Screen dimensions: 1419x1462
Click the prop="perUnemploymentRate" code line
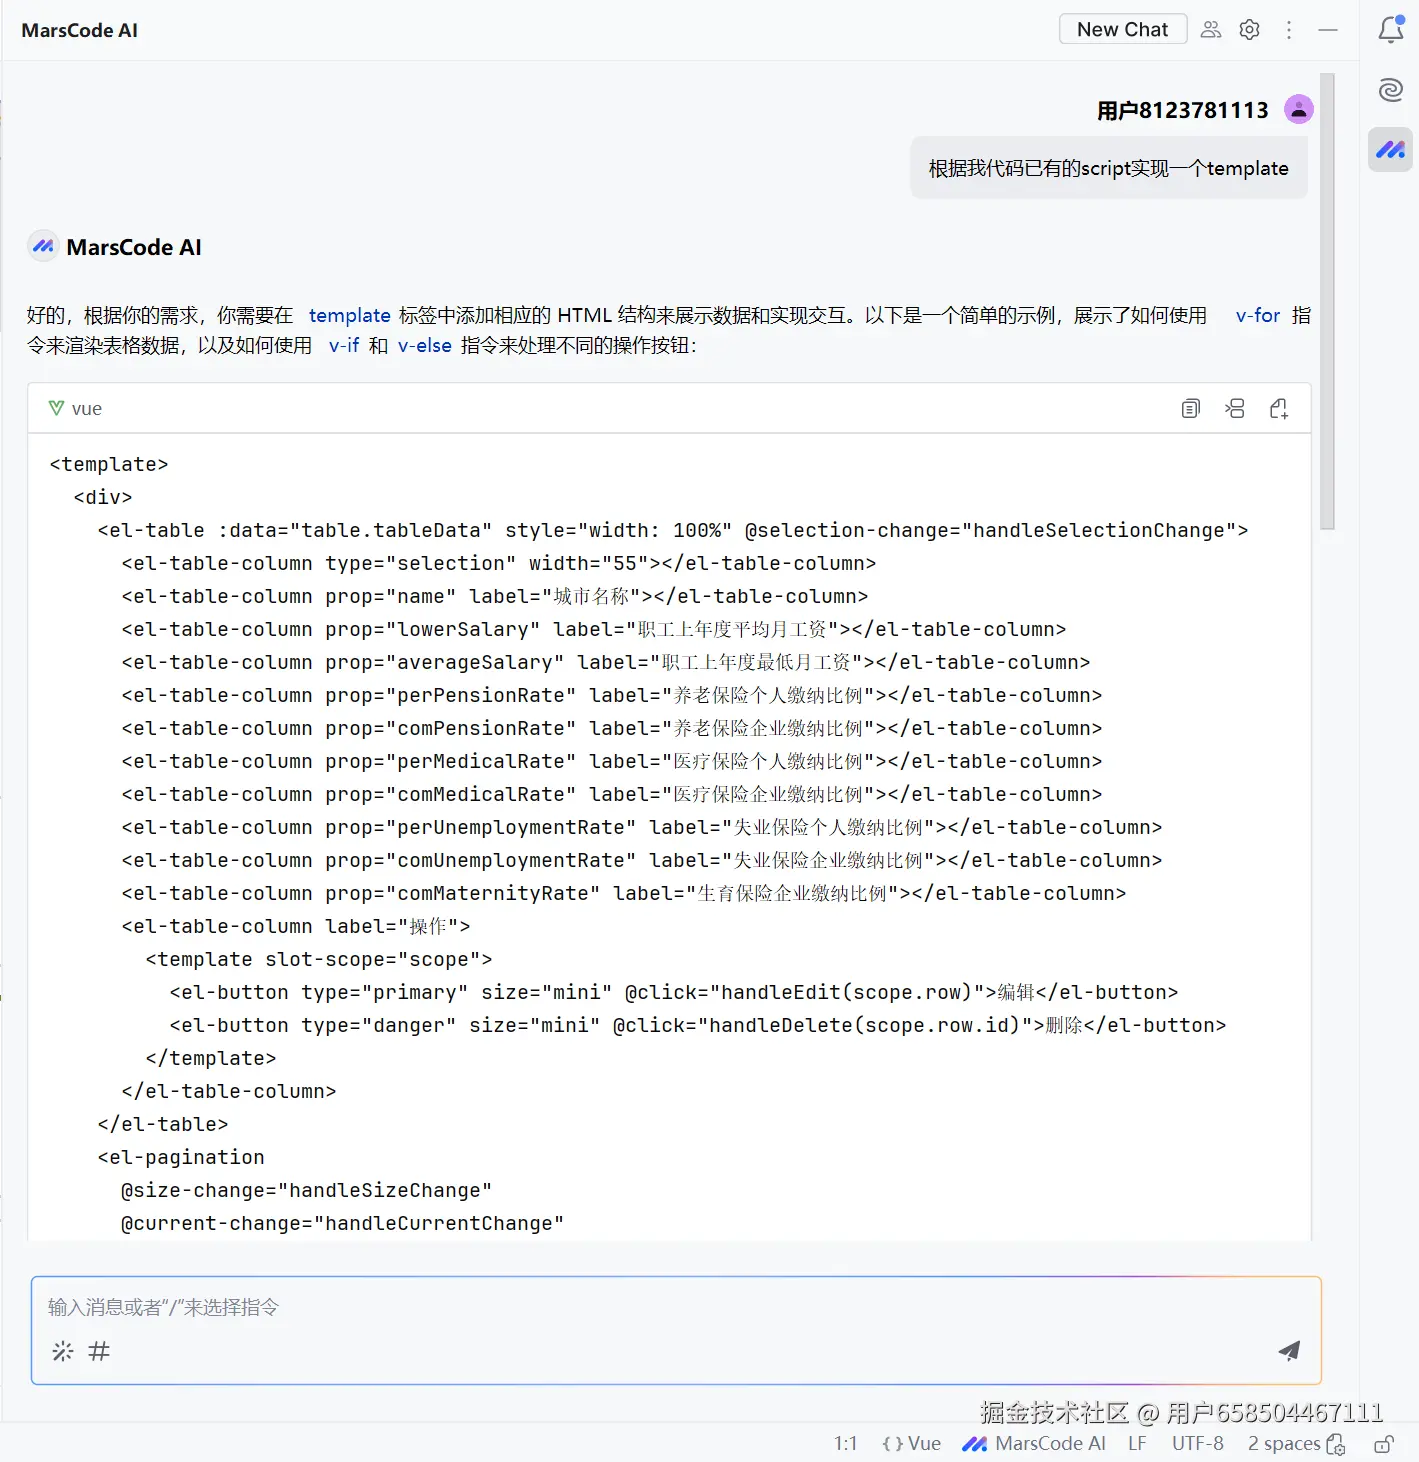[641, 827]
